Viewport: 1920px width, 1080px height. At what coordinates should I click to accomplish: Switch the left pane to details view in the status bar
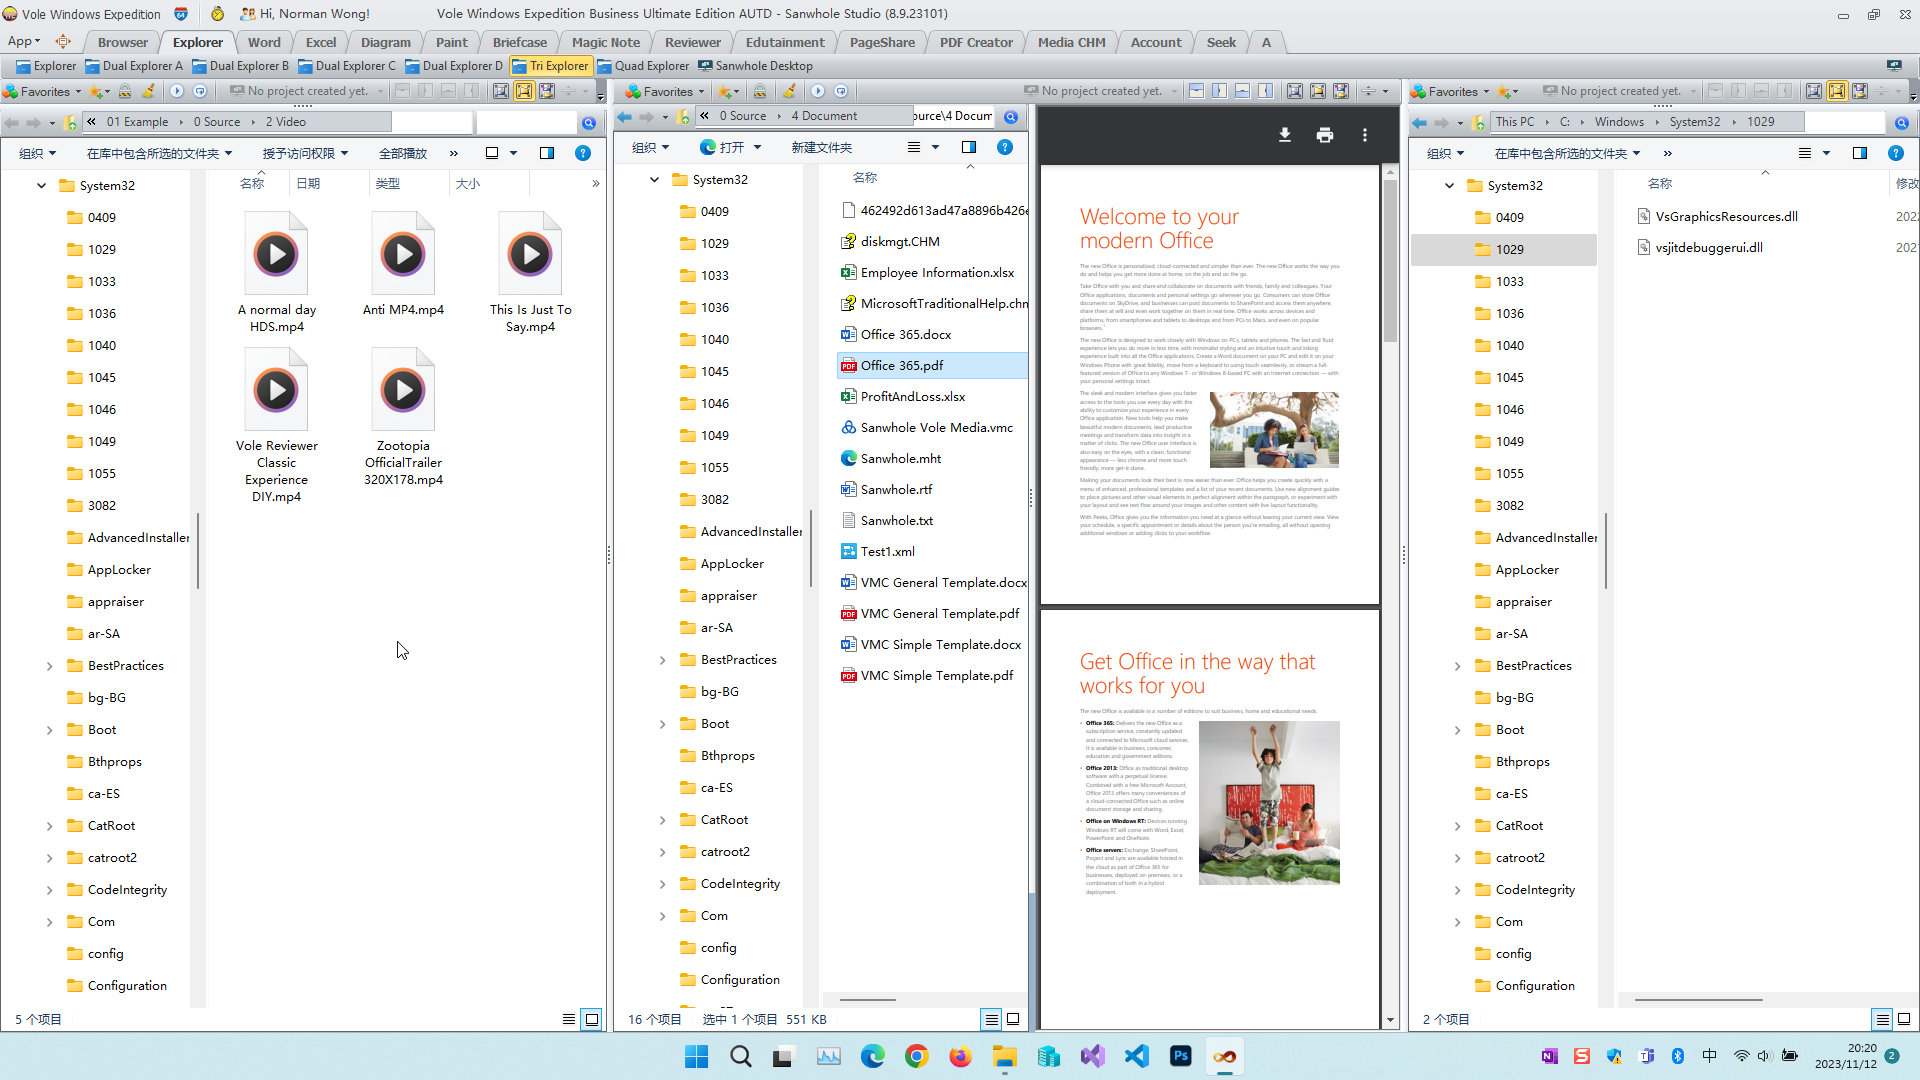click(569, 1019)
